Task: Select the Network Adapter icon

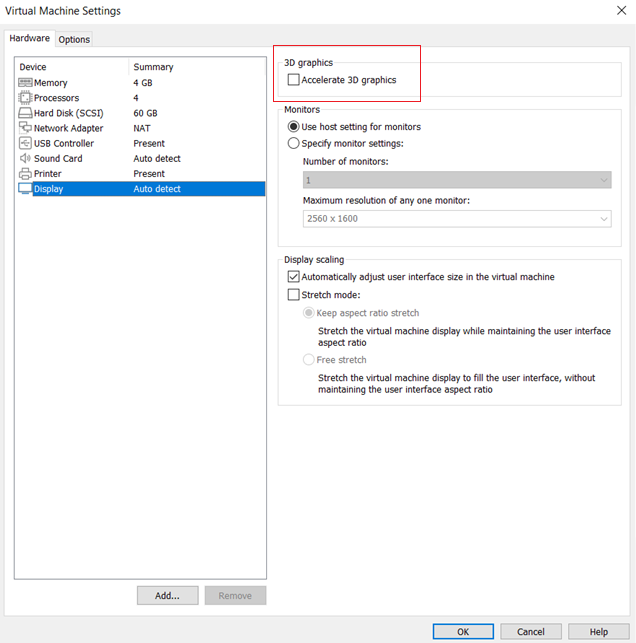Action: (x=25, y=128)
